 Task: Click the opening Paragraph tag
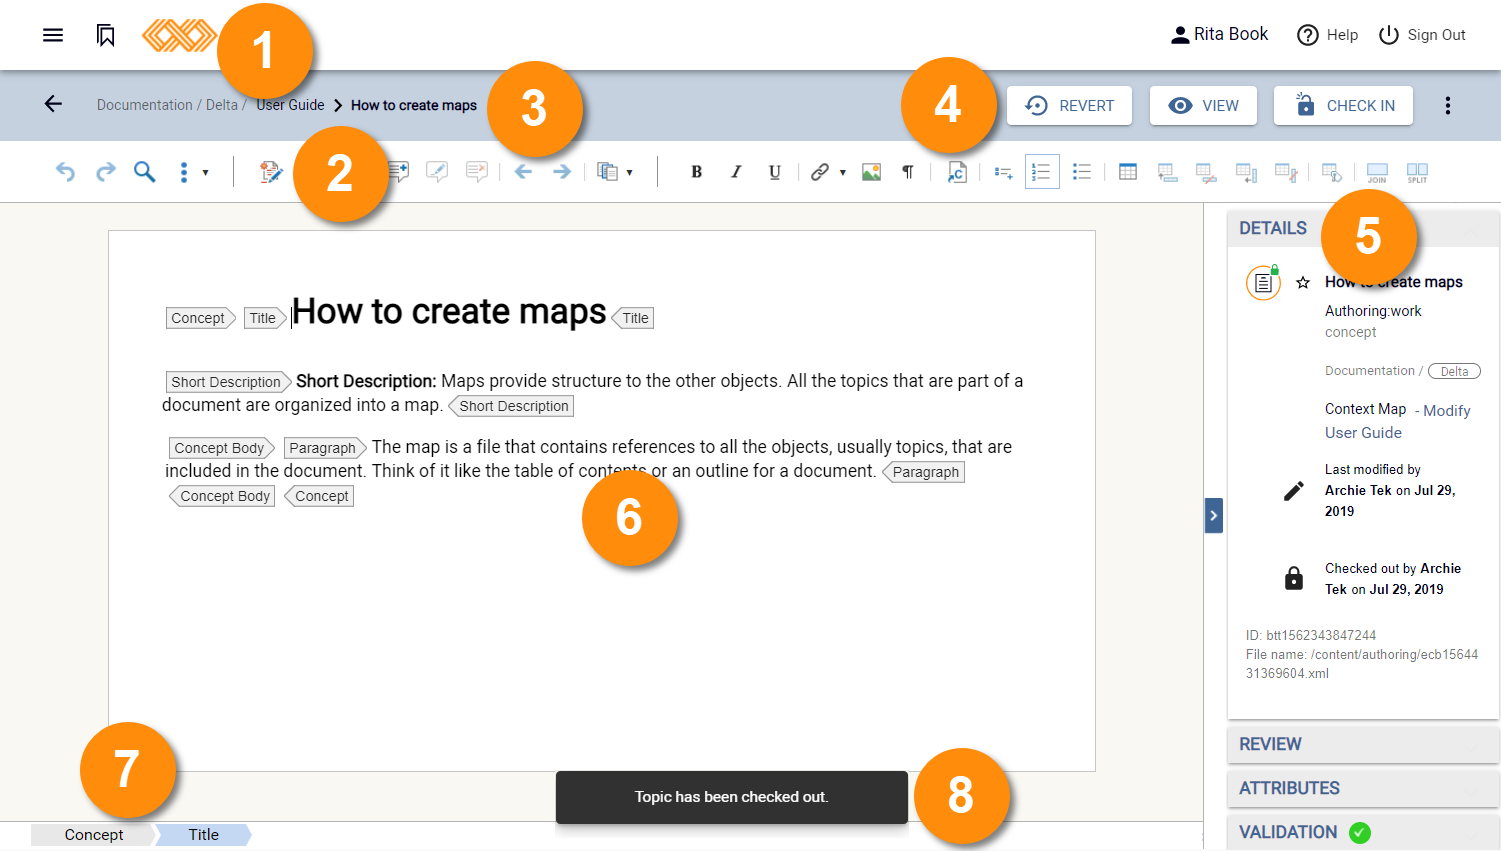click(324, 448)
